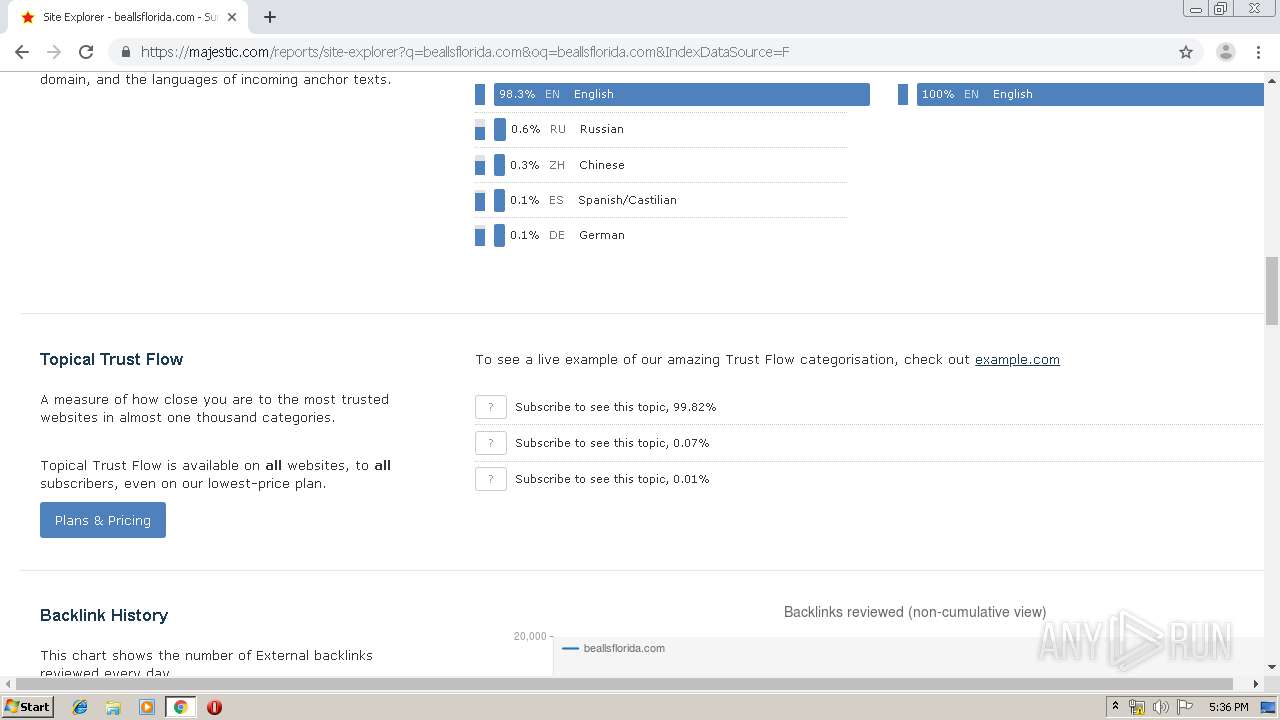Click question mark box for 99.82% topic
The image size is (1280, 720).
tap(491, 407)
